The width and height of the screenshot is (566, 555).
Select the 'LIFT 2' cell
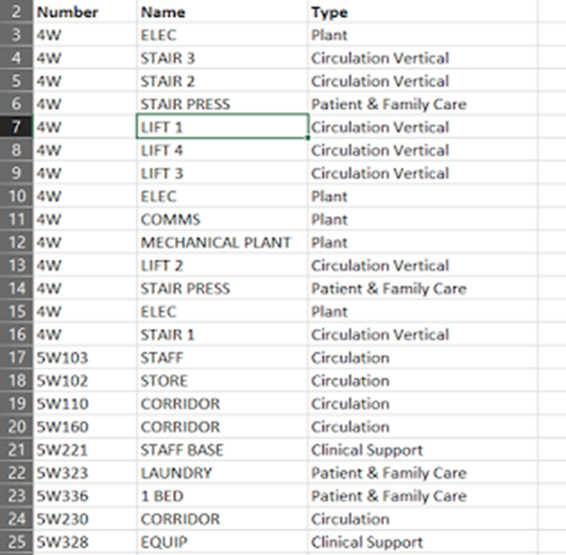click(222, 265)
